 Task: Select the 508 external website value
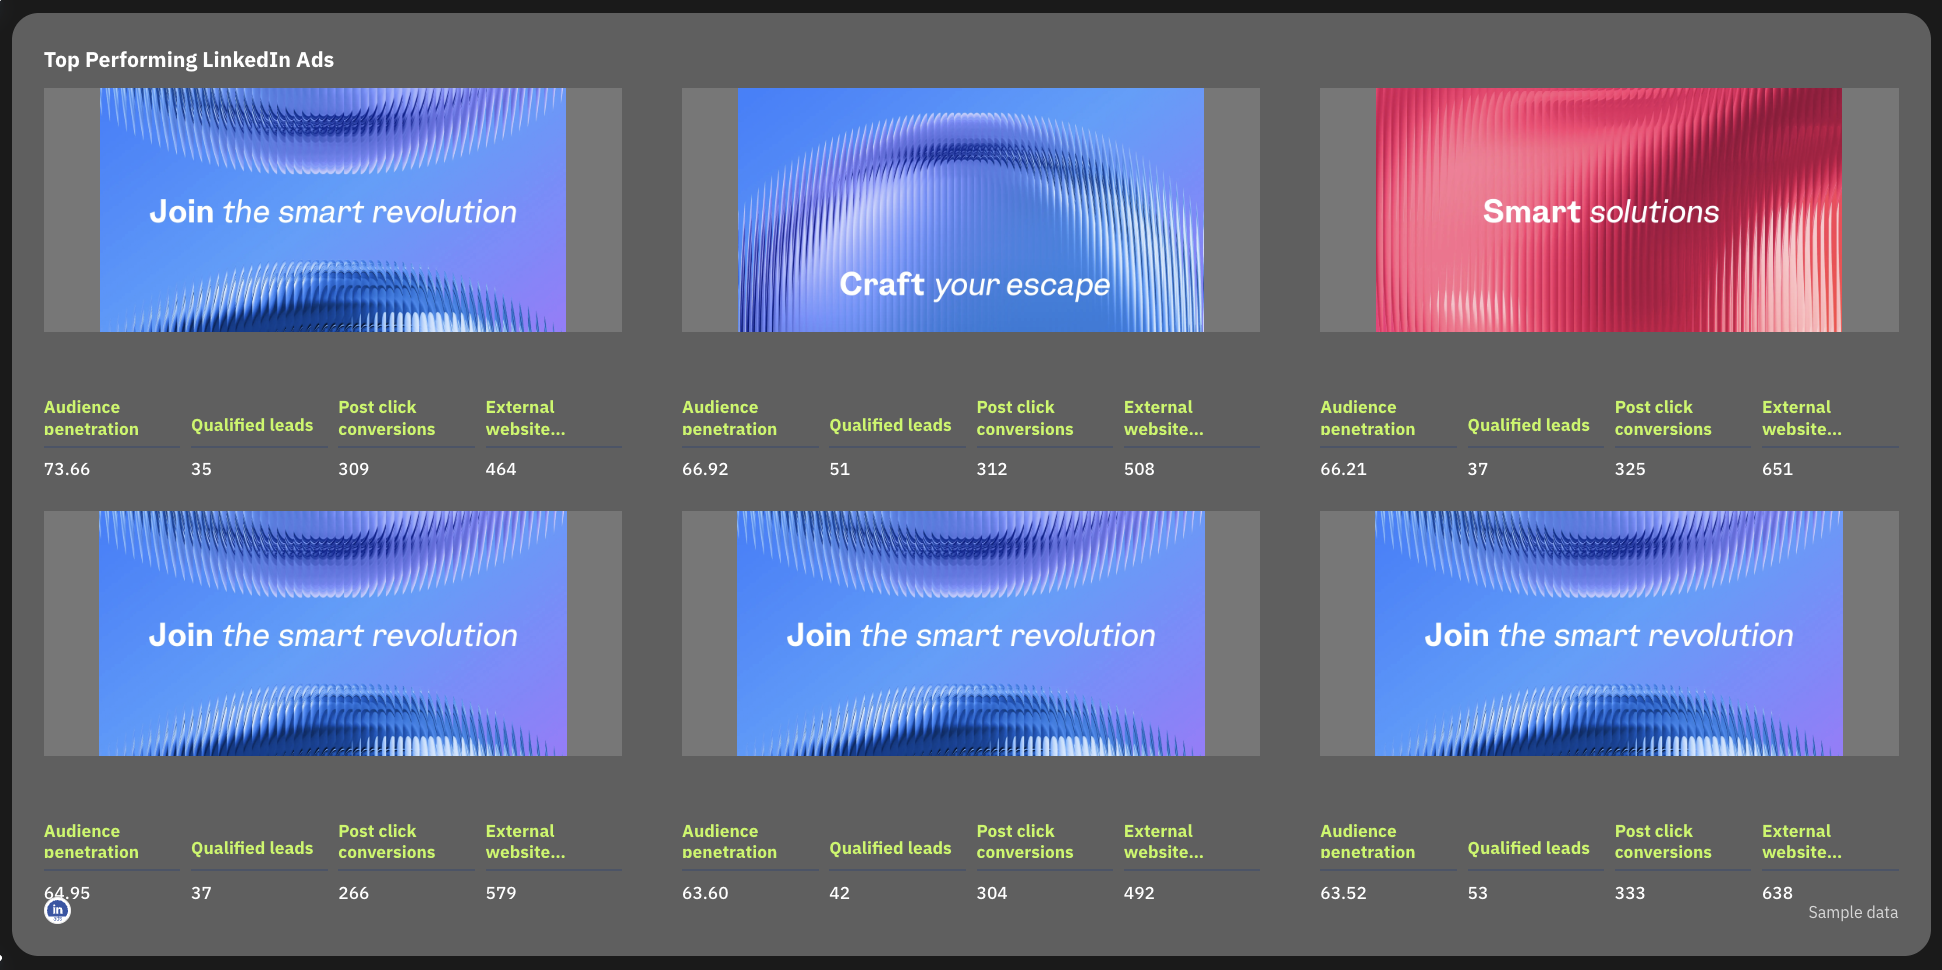[1139, 469]
